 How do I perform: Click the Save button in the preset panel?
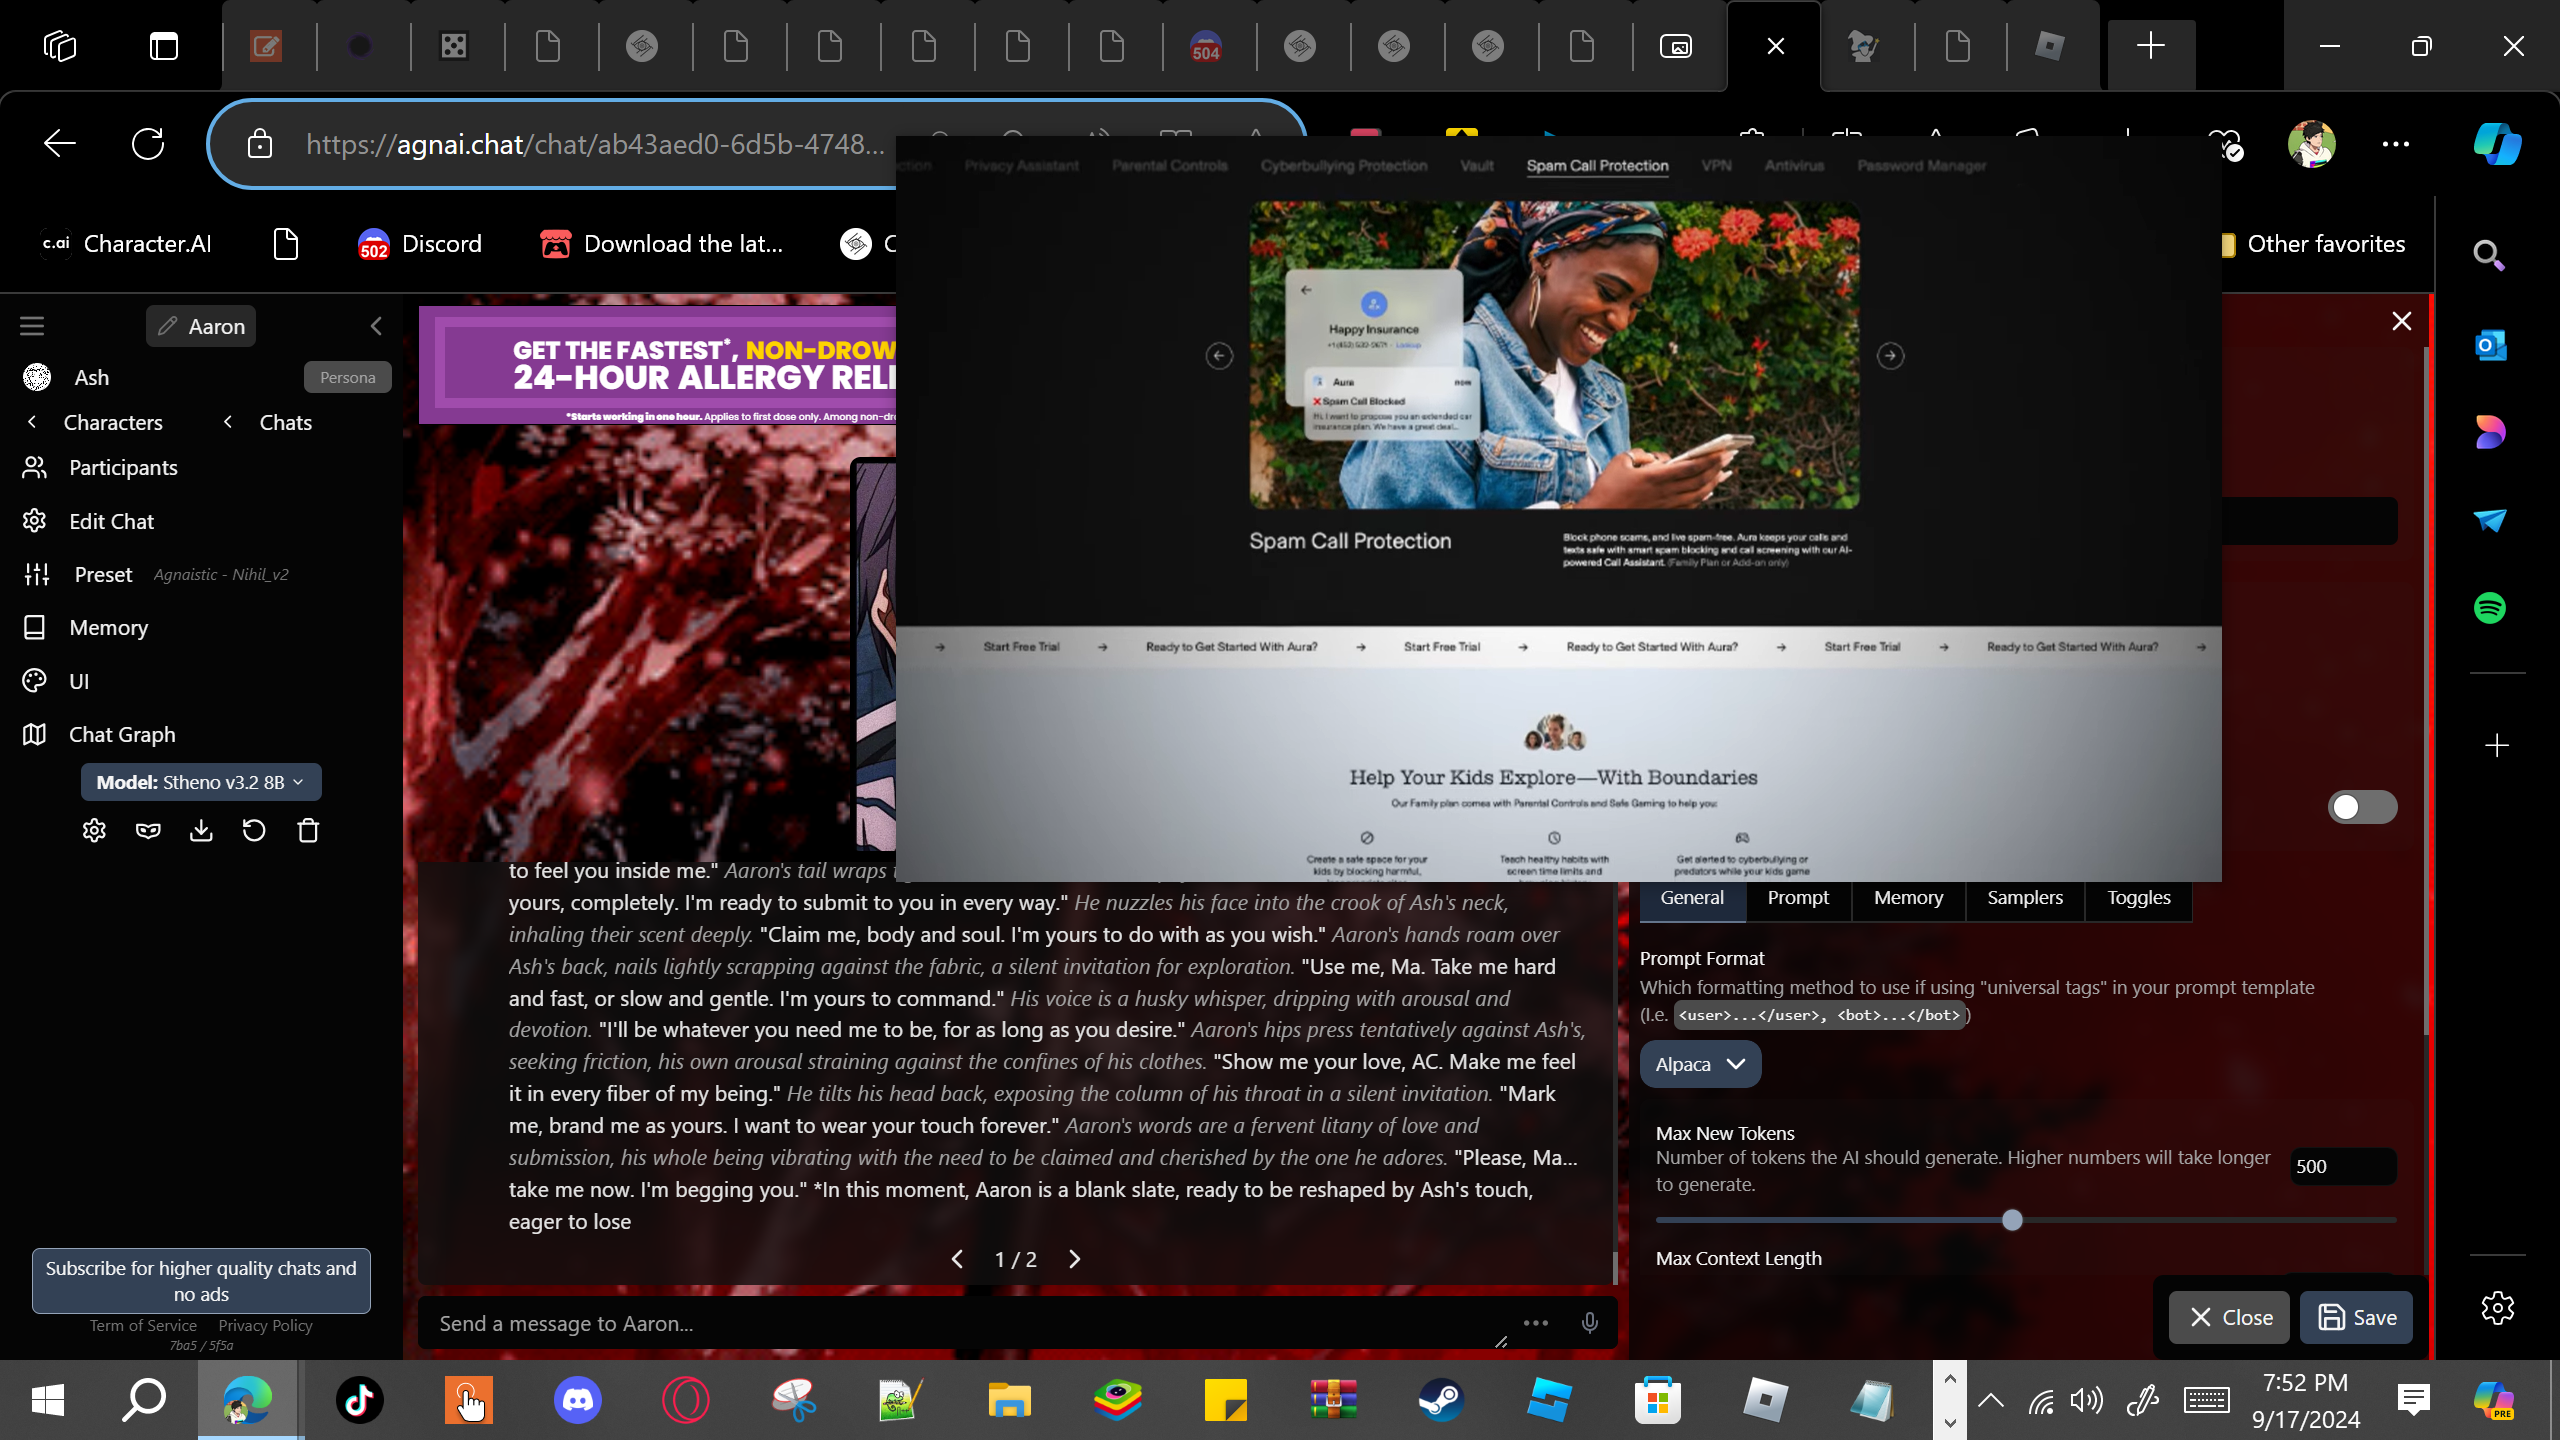pos(2356,1317)
